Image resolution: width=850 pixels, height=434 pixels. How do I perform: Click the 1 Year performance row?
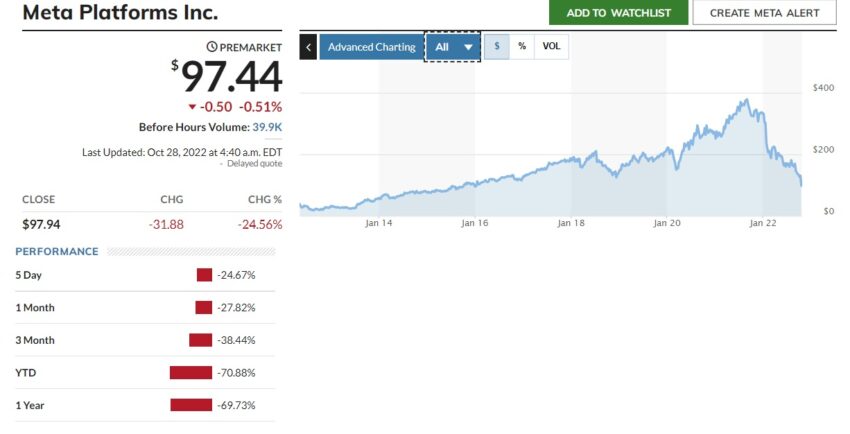(145, 405)
